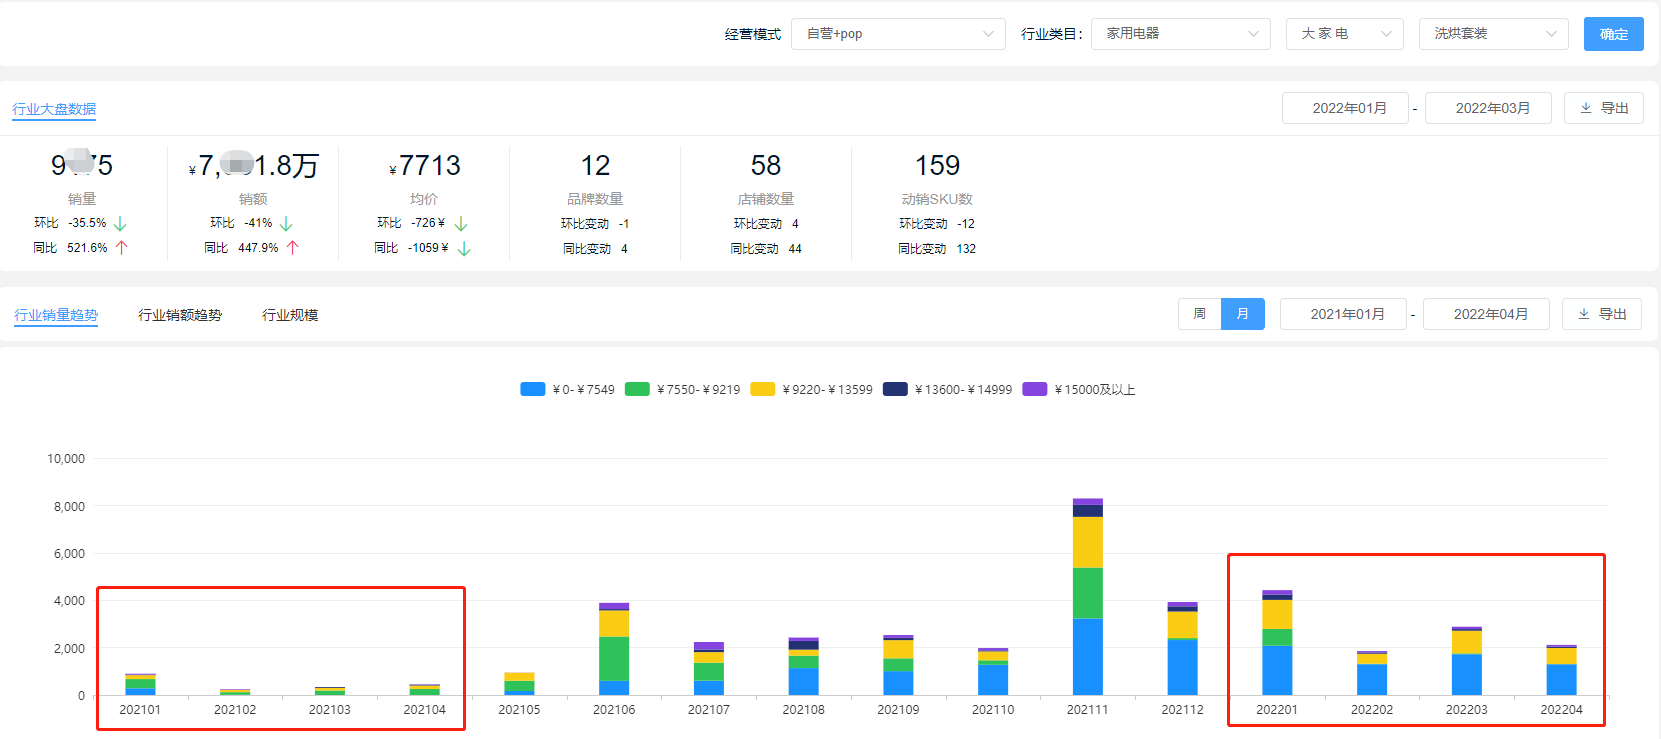Click the 销额 同比 up arrow icon
Image resolution: width=1661 pixels, height=739 pixels.
293,247
